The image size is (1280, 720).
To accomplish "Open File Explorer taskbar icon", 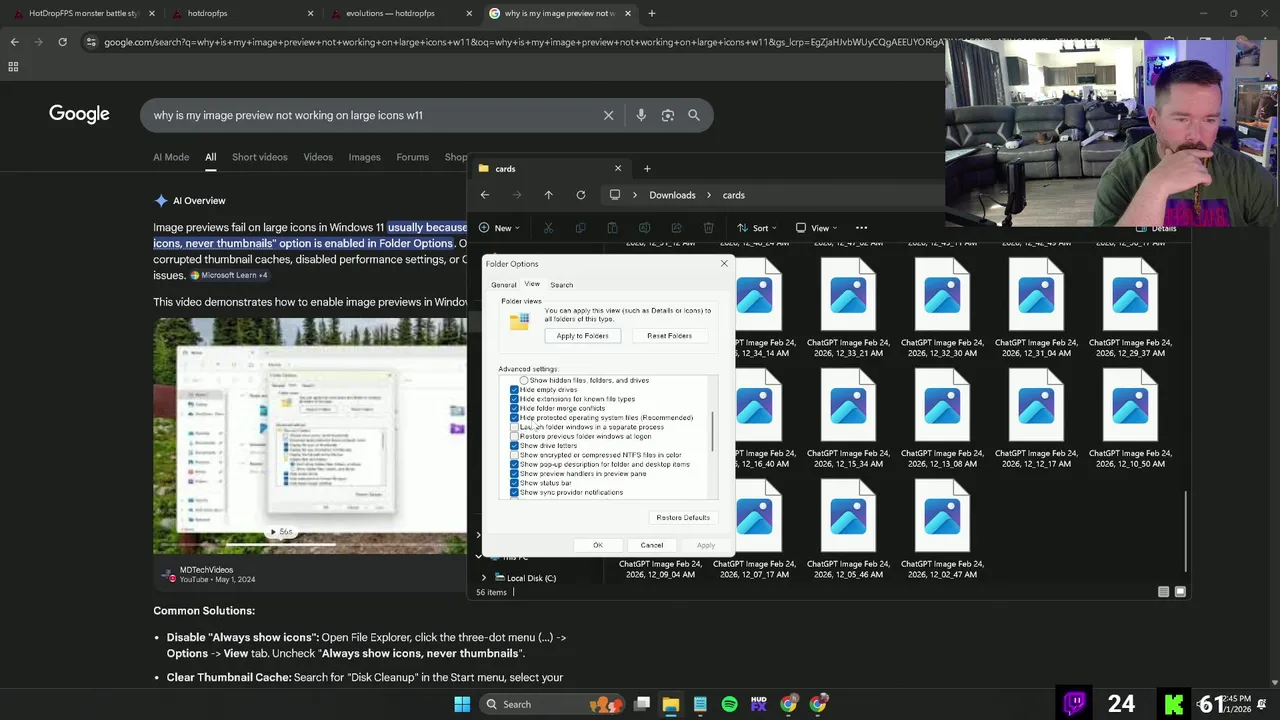I will pos(671,704).
